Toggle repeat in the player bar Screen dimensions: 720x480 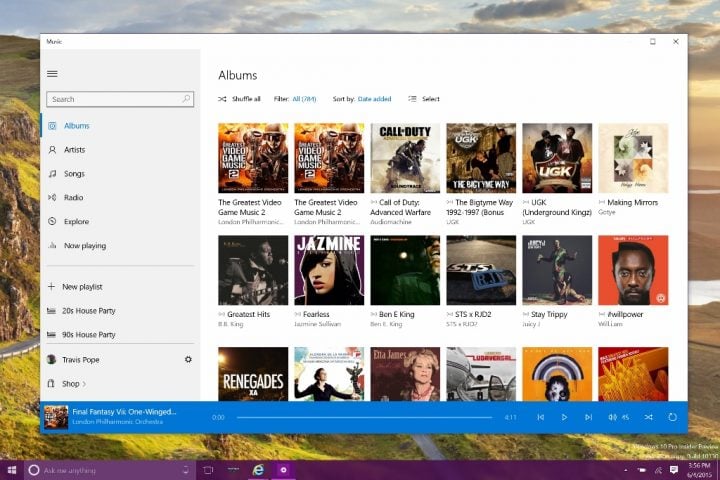[x=672, y=417]
